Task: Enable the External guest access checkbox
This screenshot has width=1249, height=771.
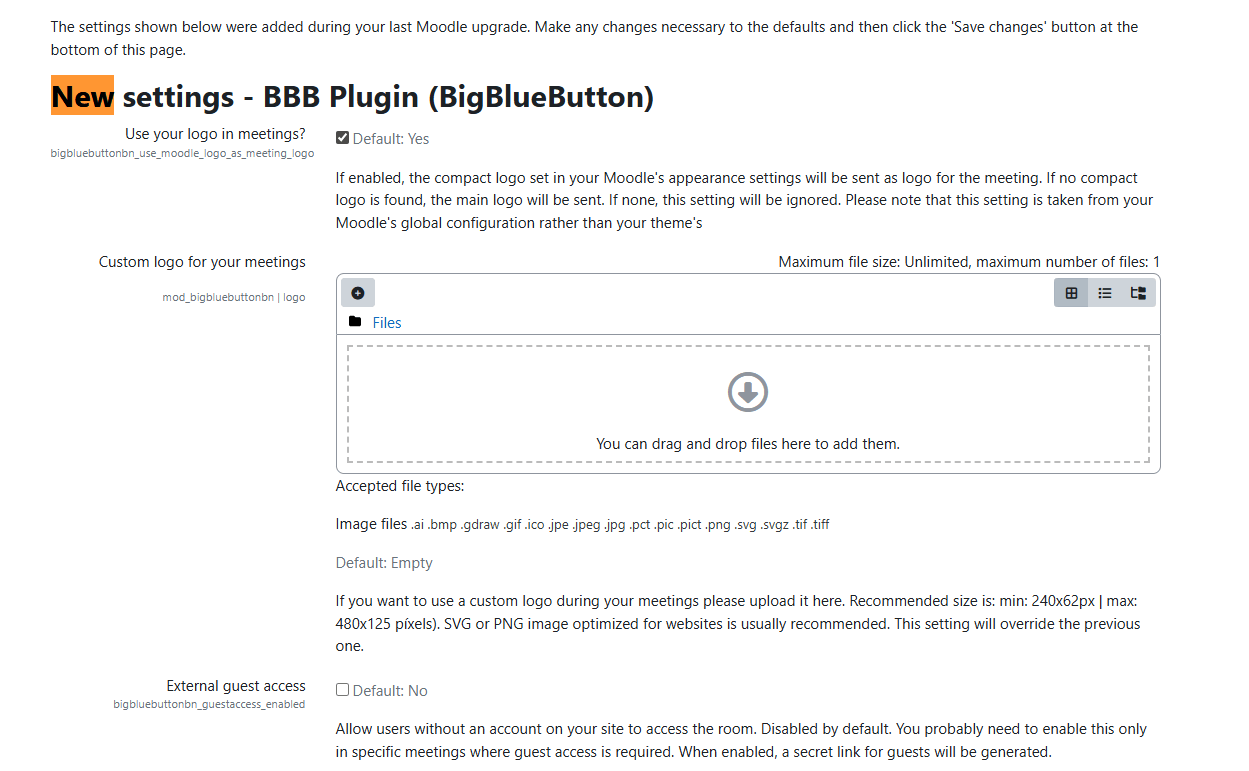Action: pyautogui.click(x=343, y=690)
